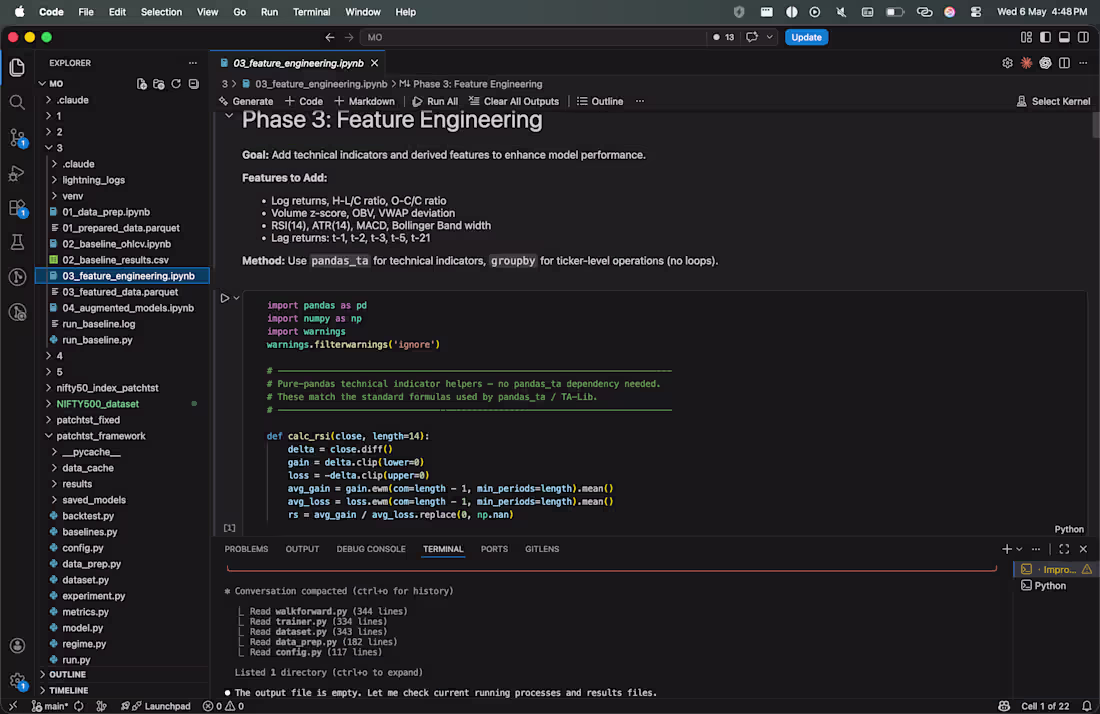Open the Search view in activity bar

click(x=17, y=102)
